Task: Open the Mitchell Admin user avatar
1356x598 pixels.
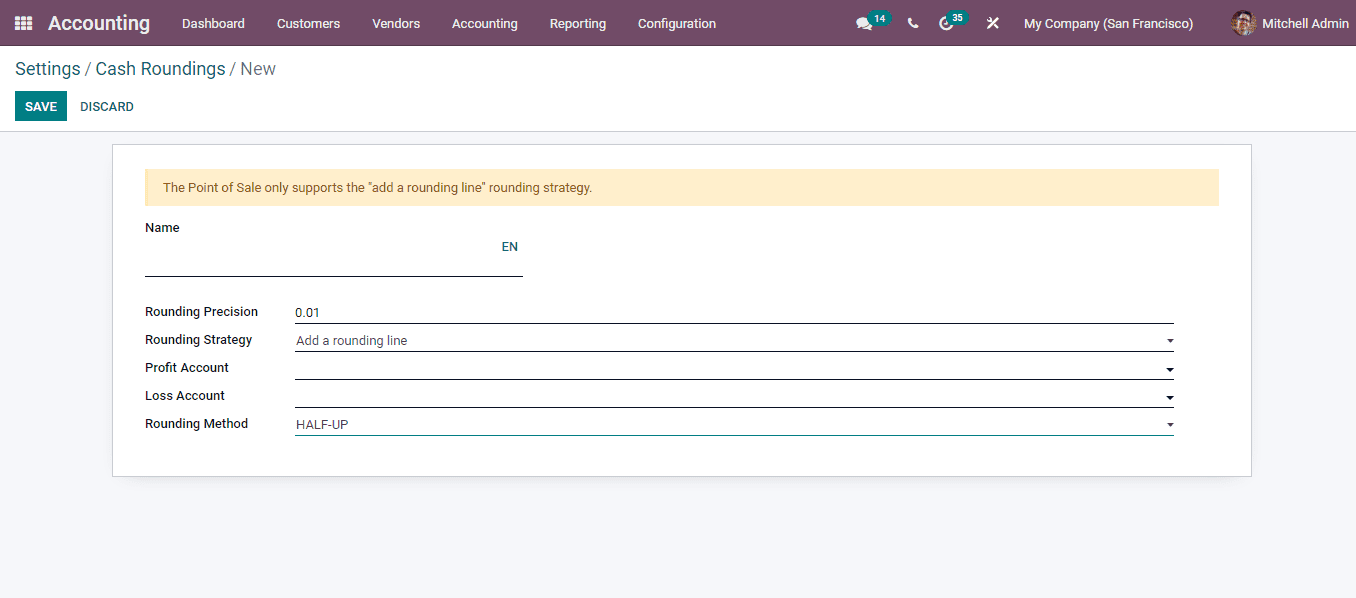Action: [1243, 23]
